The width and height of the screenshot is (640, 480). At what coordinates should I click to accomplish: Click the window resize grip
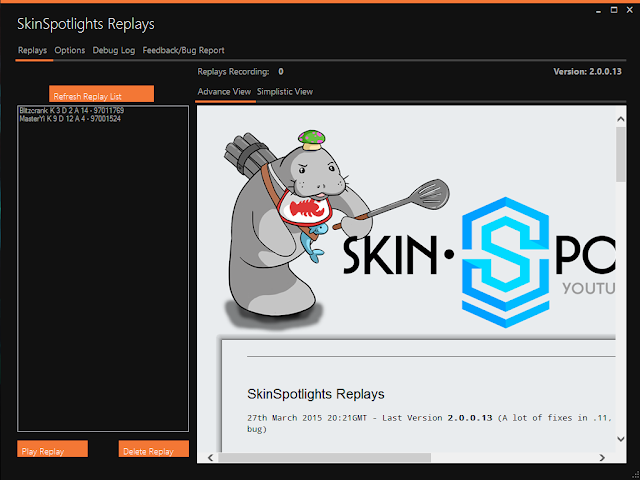[x=635, y=475]
